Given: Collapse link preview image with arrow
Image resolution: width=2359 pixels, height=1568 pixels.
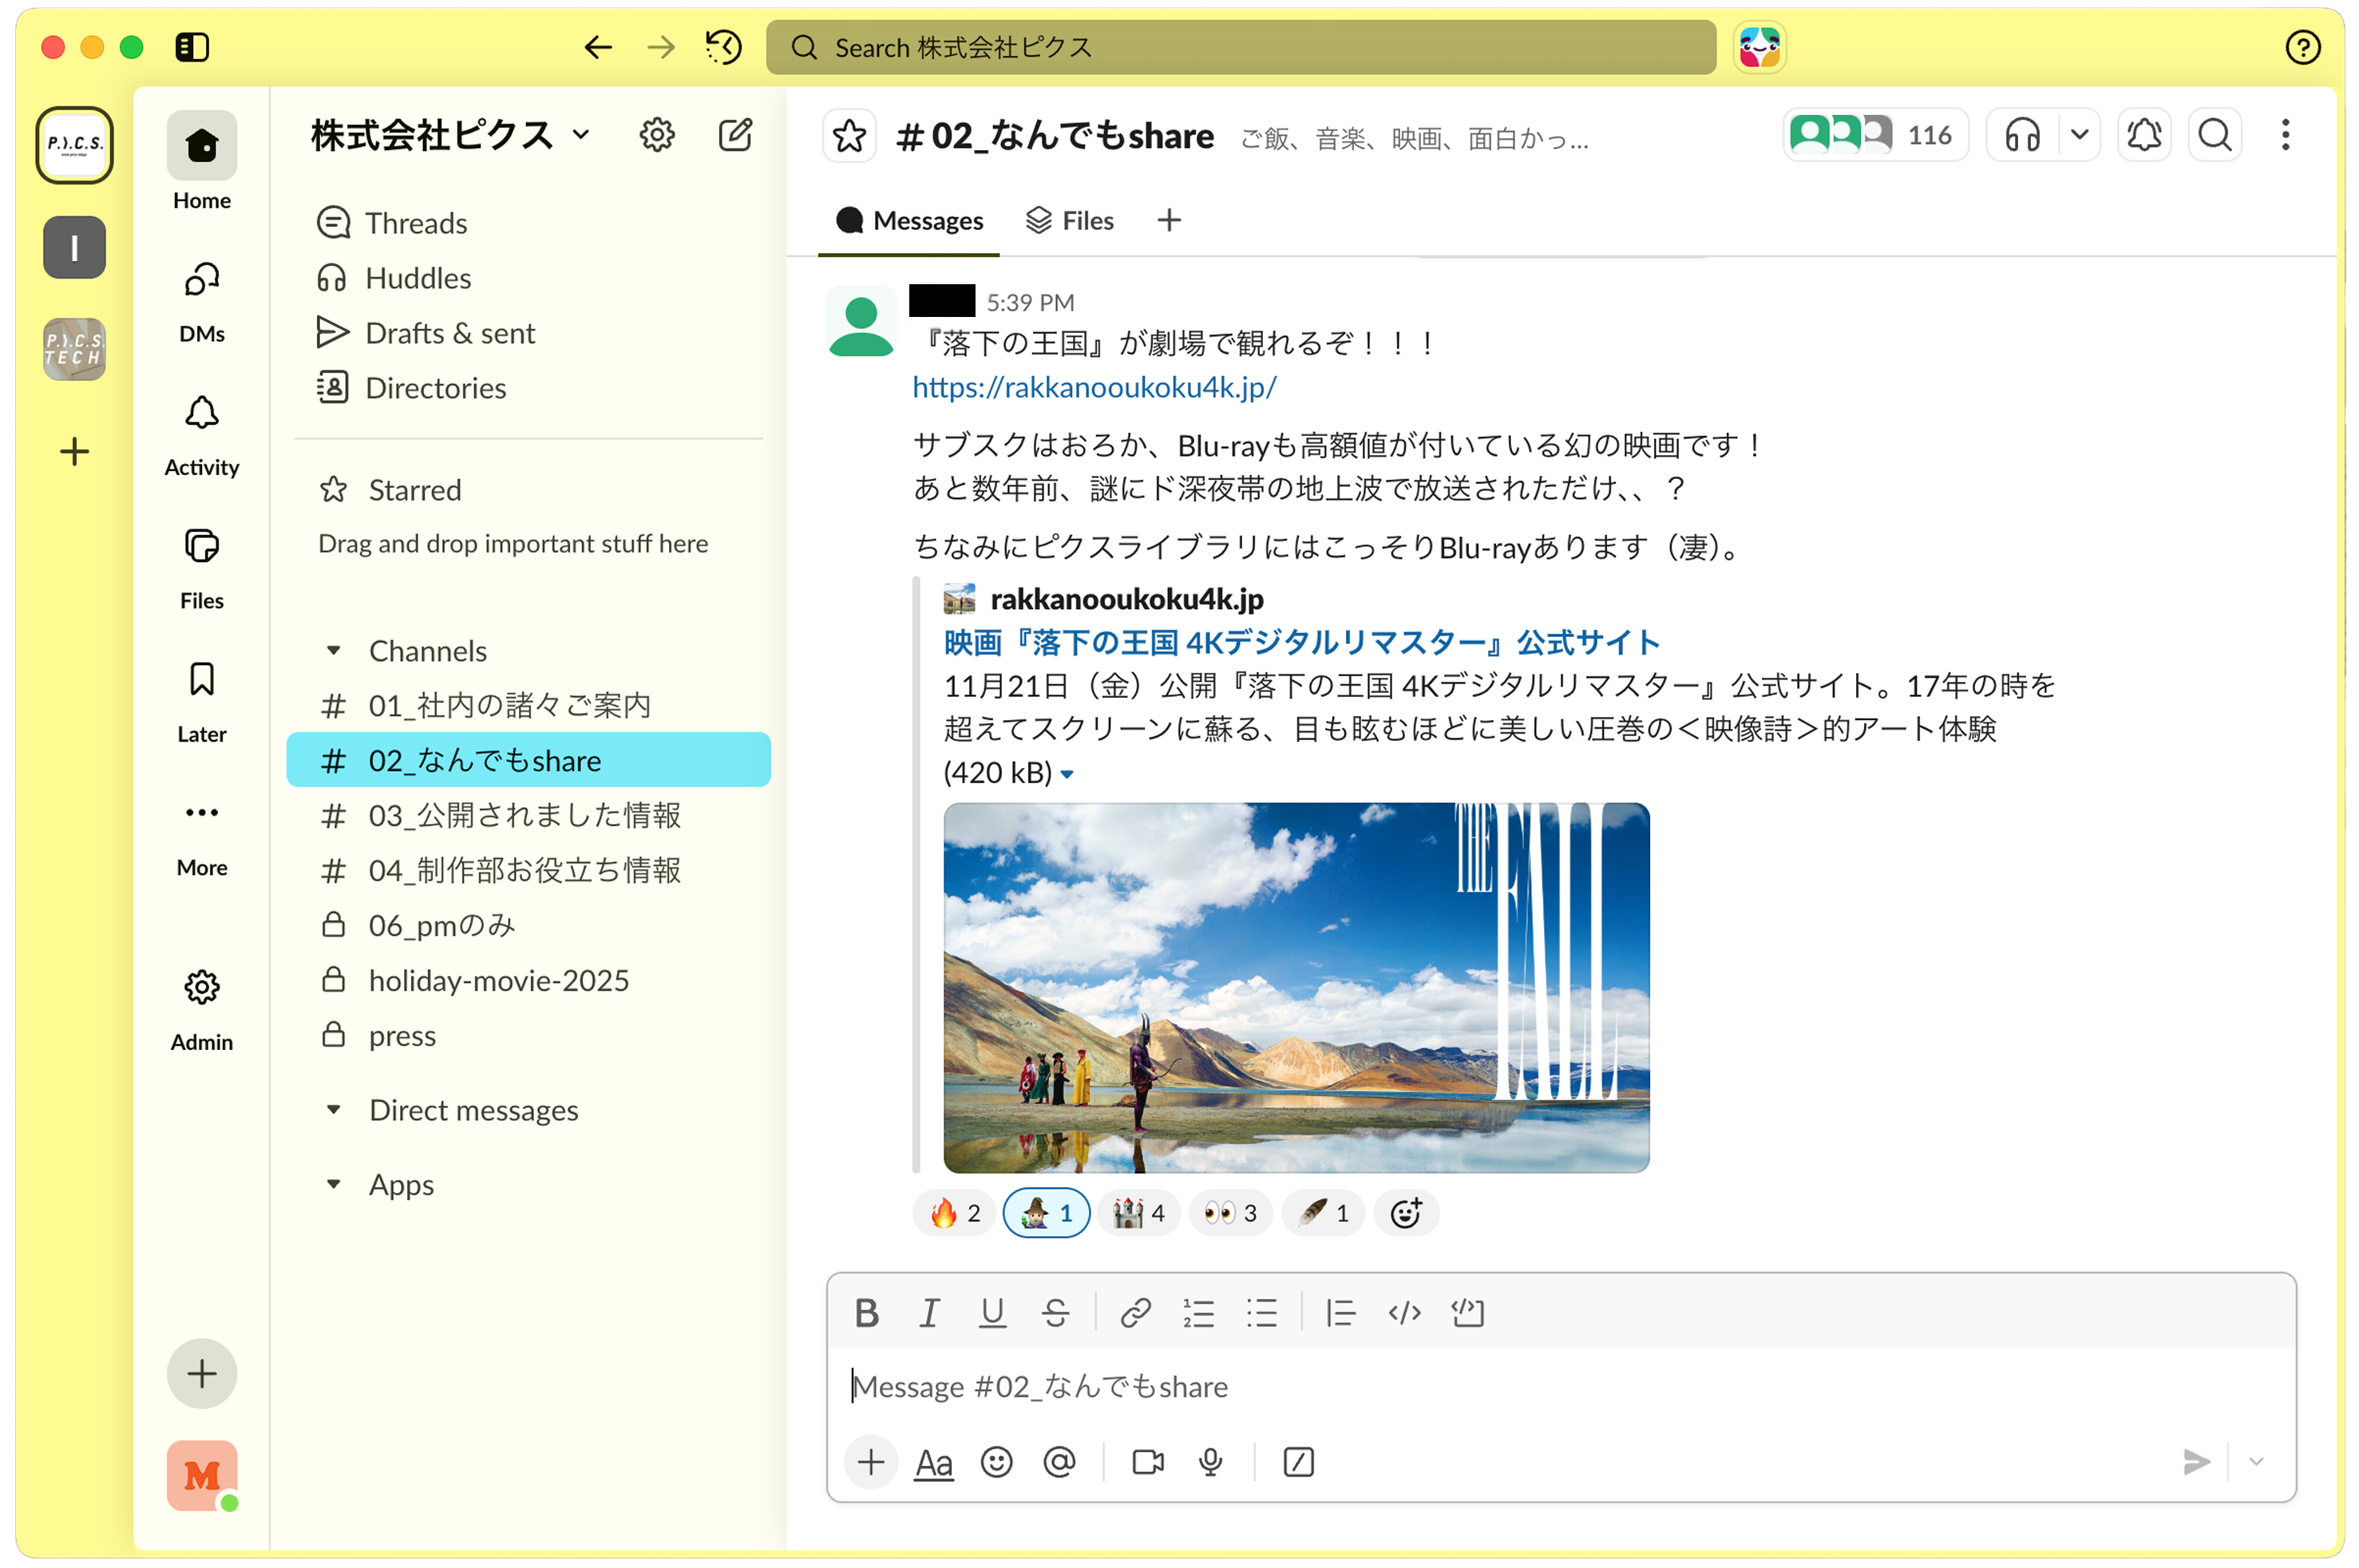Looking at the screenshot, I should click(x=1067, y=775).
